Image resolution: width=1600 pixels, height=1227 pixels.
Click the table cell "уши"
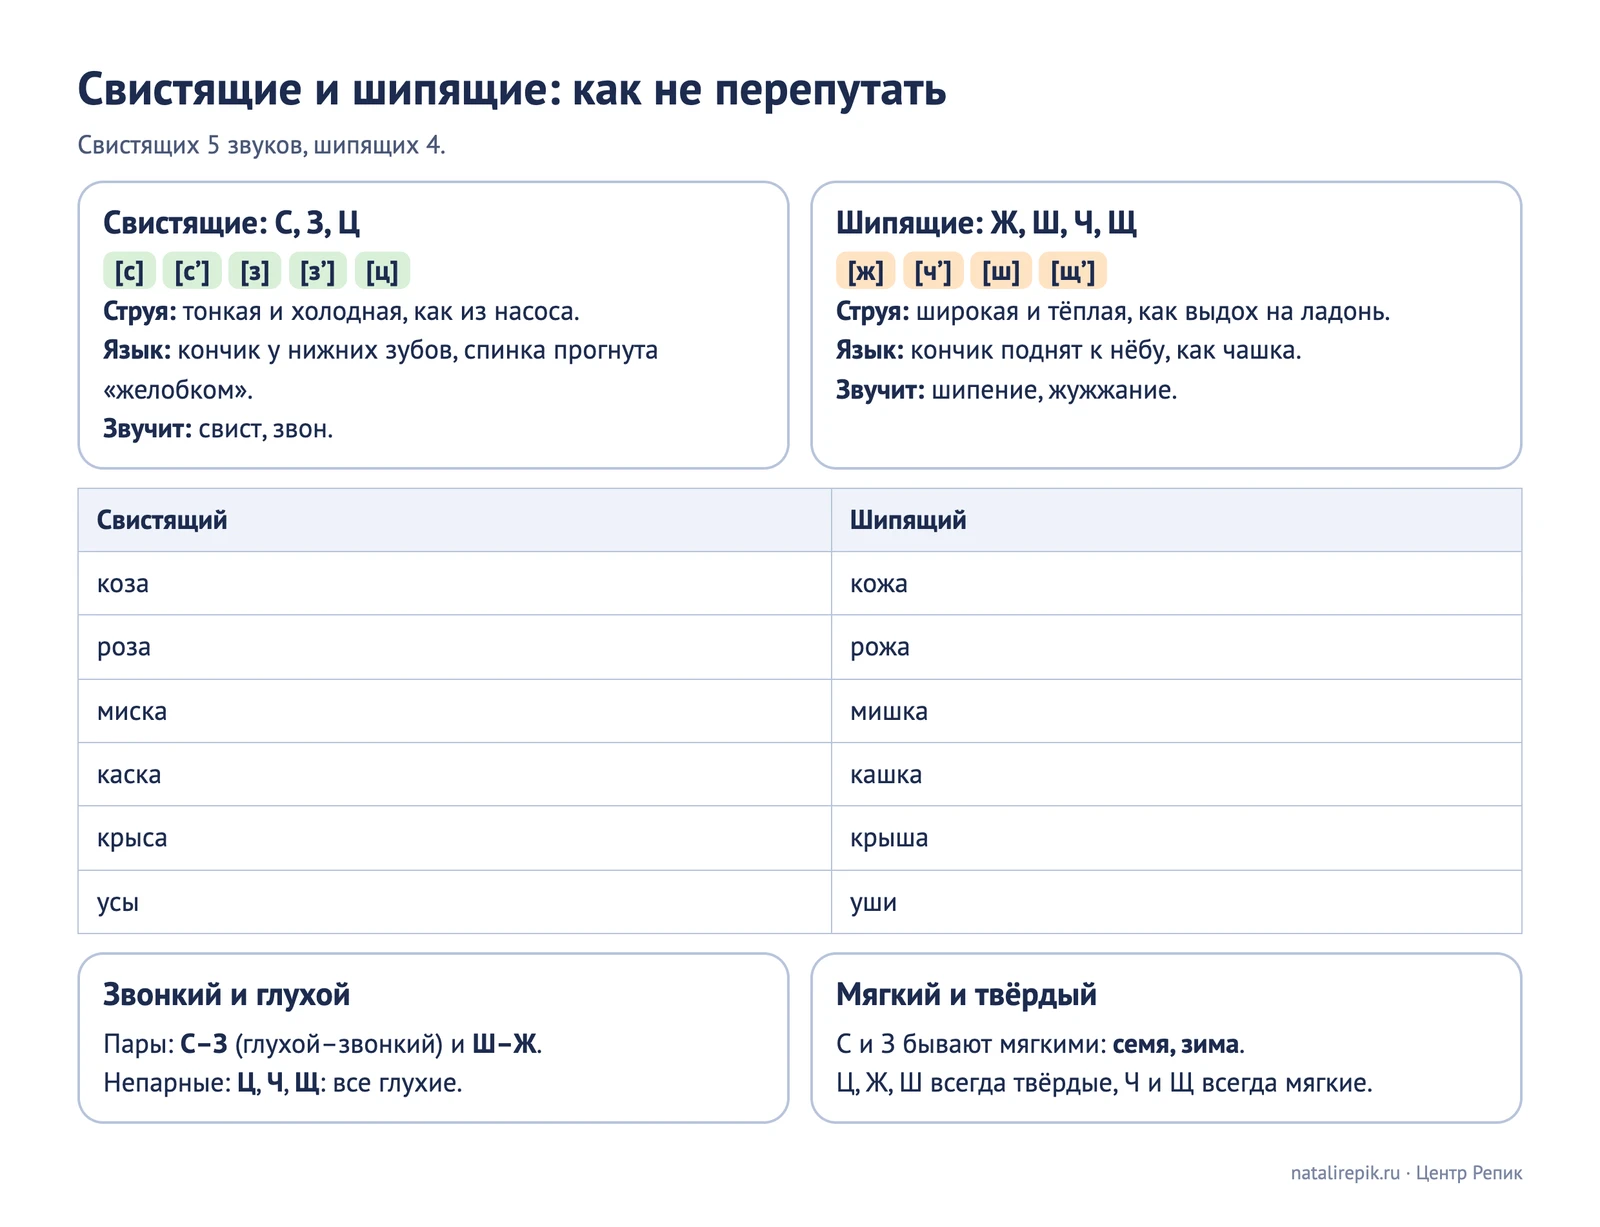tap(1176, 902)
